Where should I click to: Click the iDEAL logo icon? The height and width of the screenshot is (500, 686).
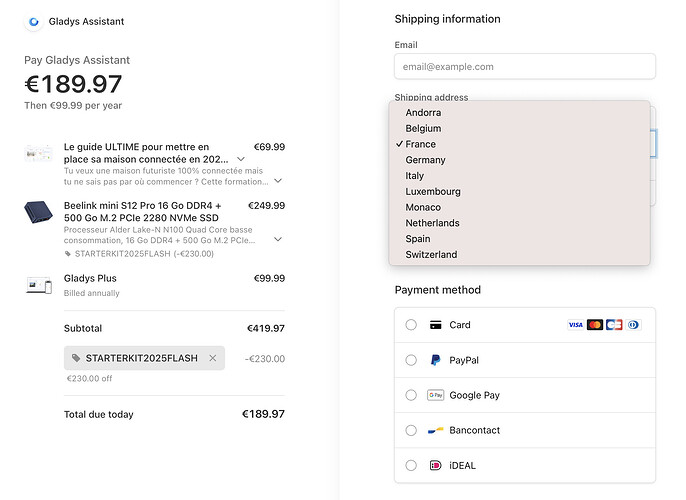[435, 465]
